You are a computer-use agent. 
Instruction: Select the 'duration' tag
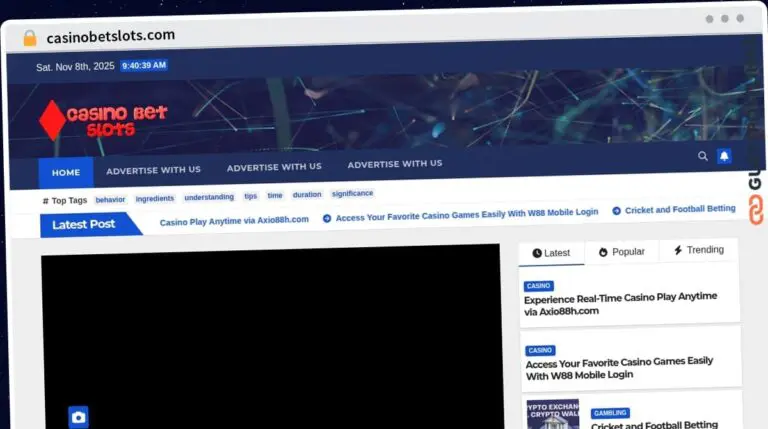click(307, 194)
